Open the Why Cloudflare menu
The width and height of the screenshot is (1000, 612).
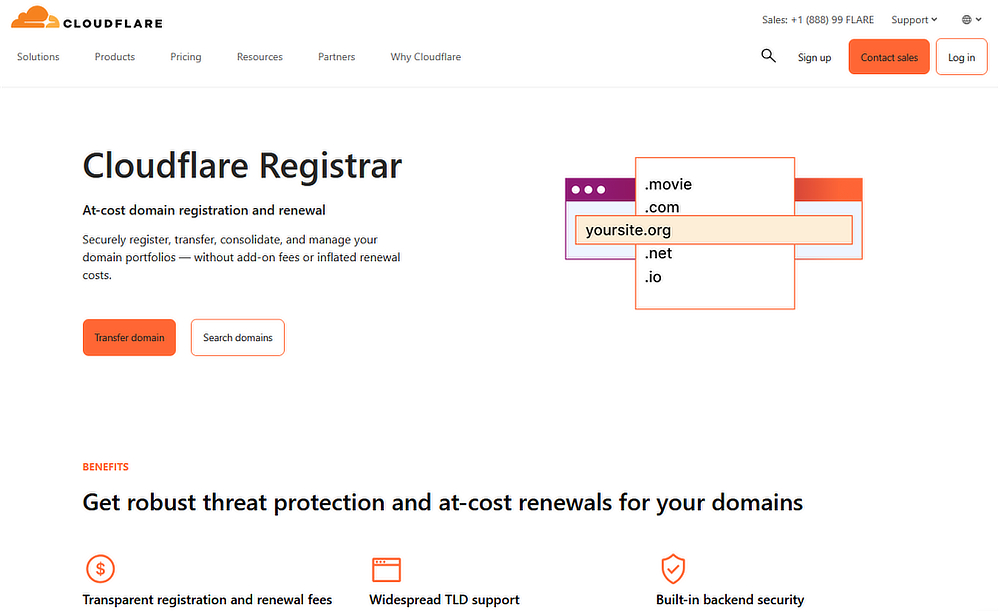click(426, 57)
